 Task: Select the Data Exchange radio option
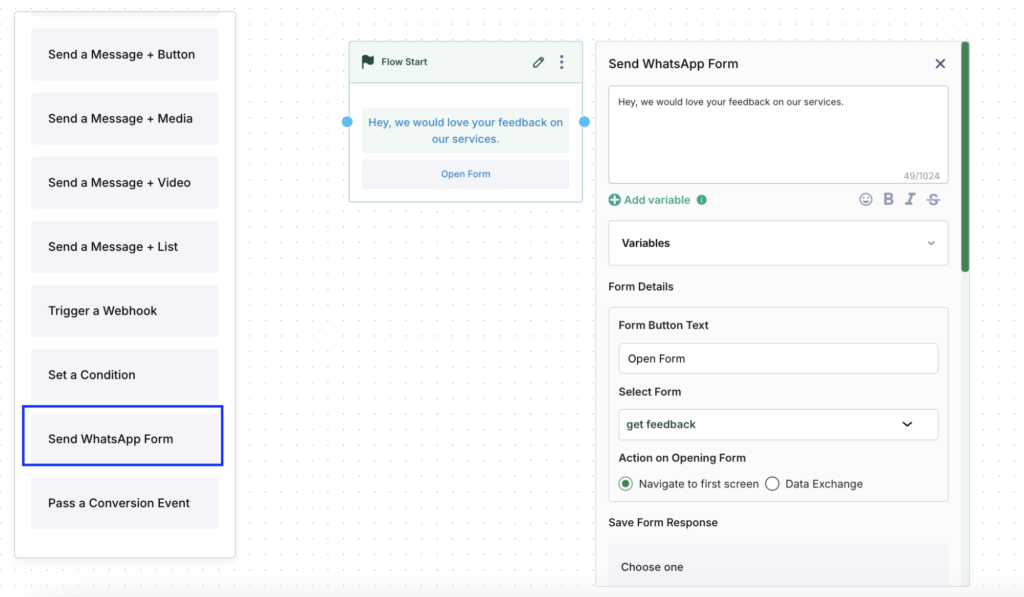(772, 484)
